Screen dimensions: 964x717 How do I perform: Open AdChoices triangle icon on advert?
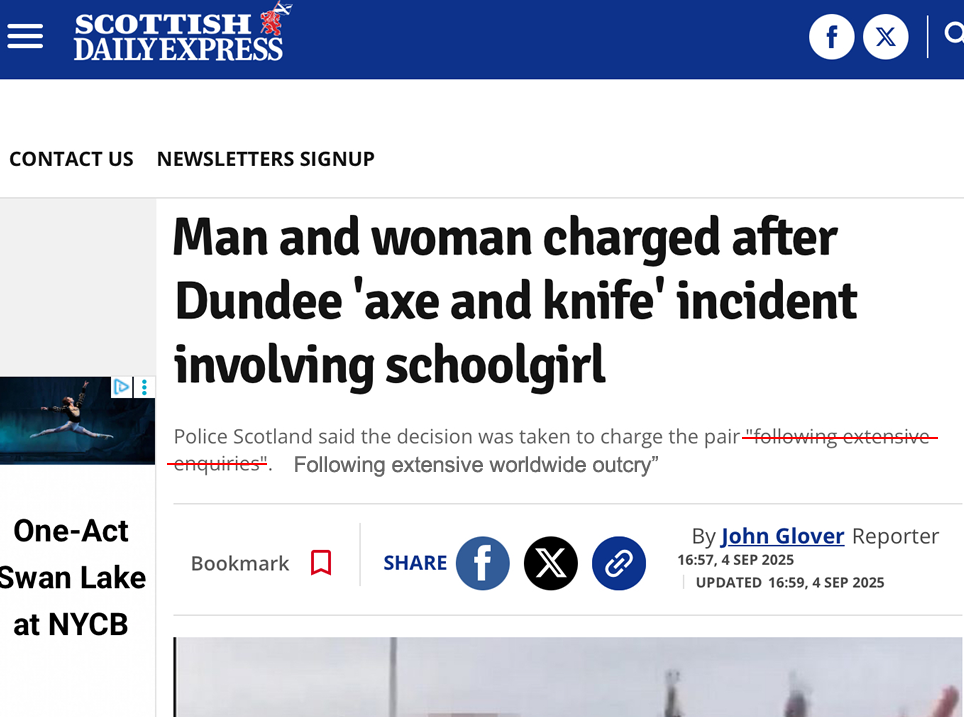click(121, 387)
